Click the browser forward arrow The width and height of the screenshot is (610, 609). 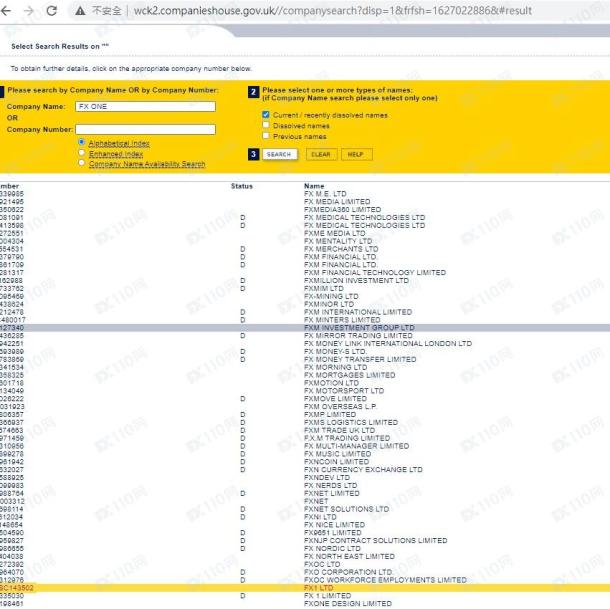(x=29, y=11)
